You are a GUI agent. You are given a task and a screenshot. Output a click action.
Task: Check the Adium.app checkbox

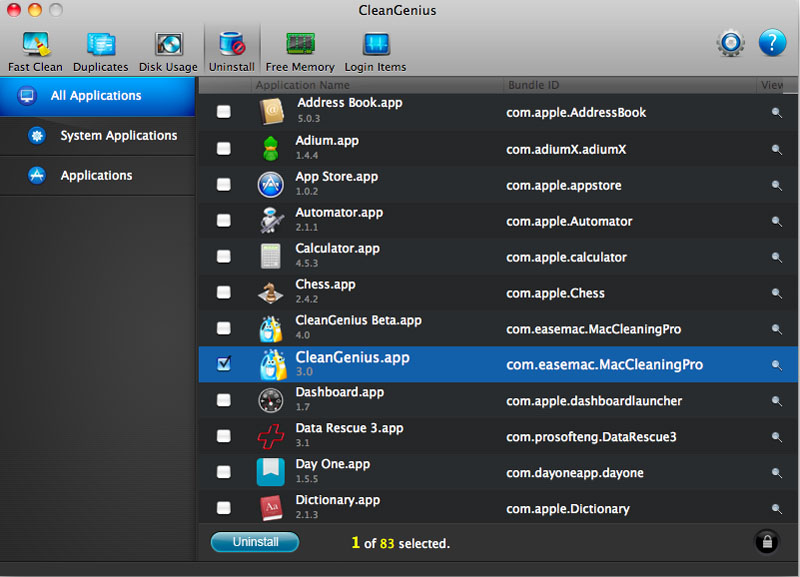tap(223, 148)
